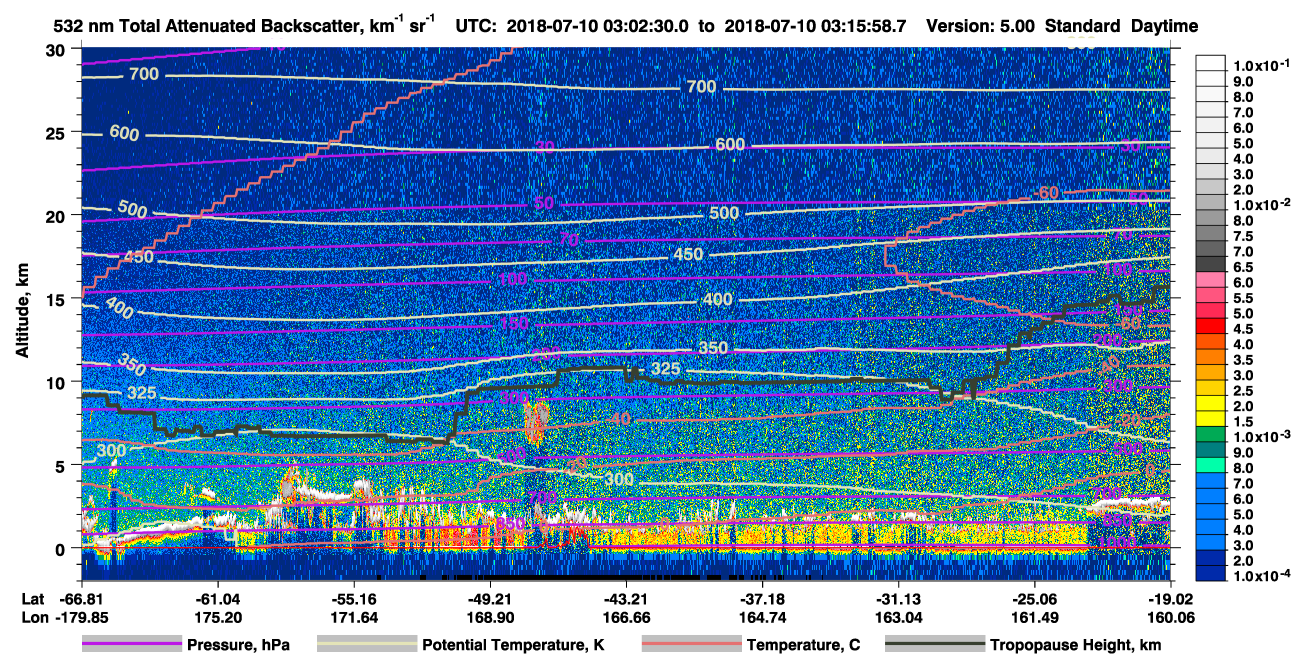1300x667 pixels.
Task: Click the 'Temperature, C' legend label
Action: 803,645
